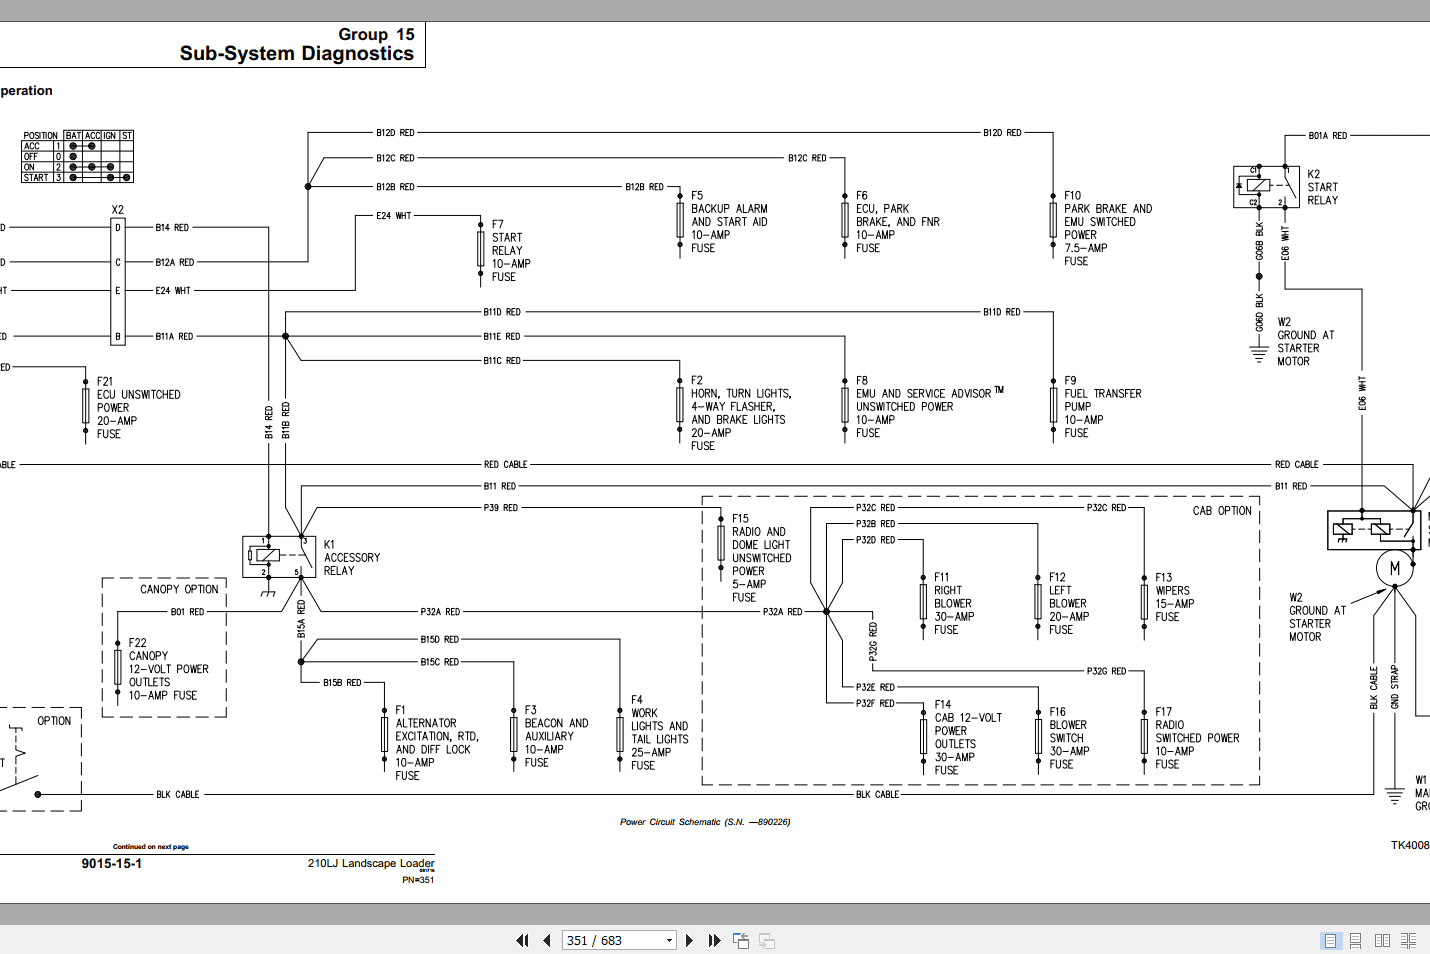This screenshot has width=1430, height=954.
Task: Select single page layout view
Action: [1330, 940]
